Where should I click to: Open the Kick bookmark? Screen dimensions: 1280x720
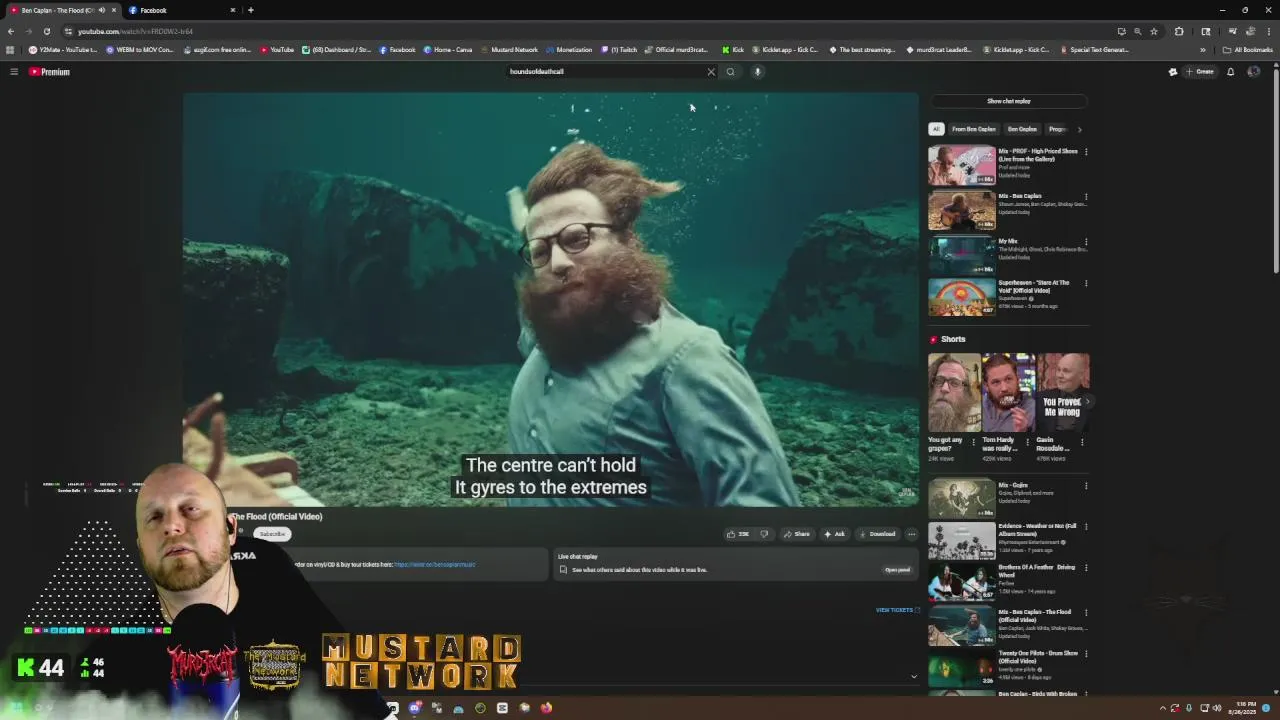point(733,50)
